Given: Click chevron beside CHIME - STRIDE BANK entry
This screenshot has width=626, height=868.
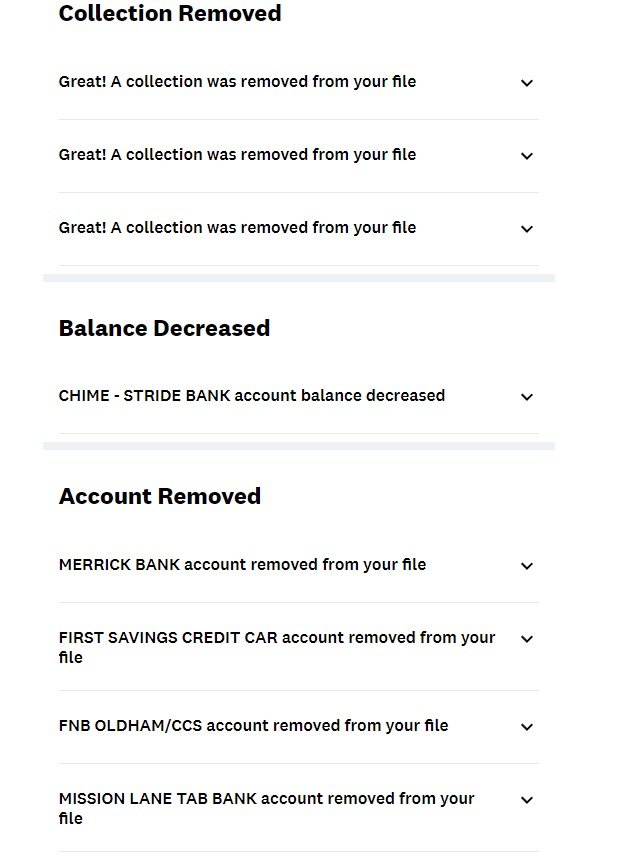Looking at the screenshot, I should coord(527,397).
